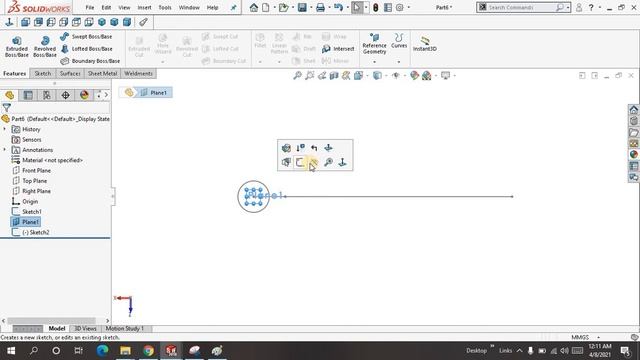Expand the Curves dropdown arrow
Image resolution: width=640 pixels, height=360 pixels.
tap(399, 62)
